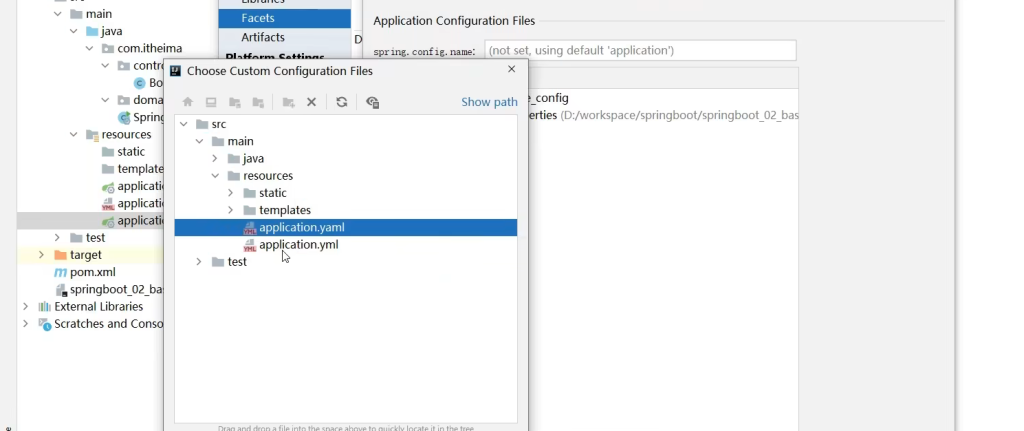Refresh the file tree with the reload icon

tap(342, 102)
